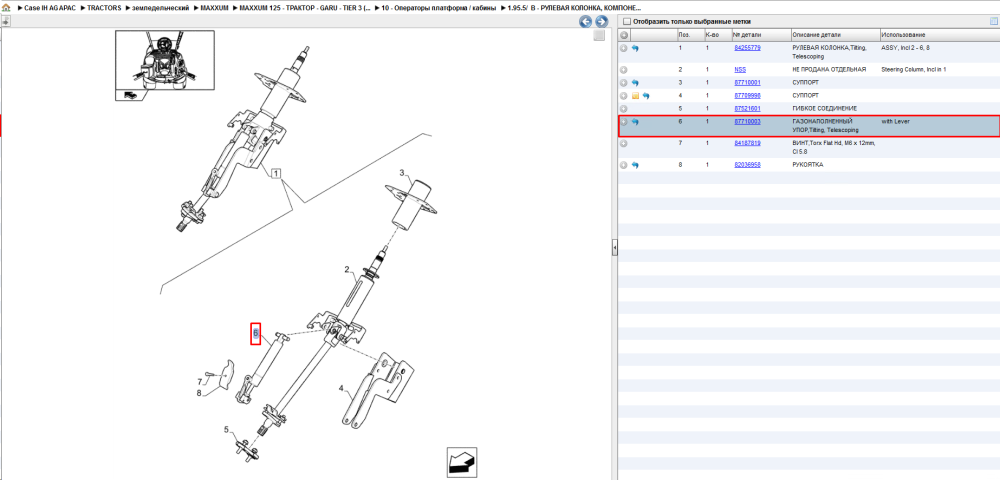Screen dimensions: 1000x480
Task: Open part number link 87710003
Action: pos(747,121)
